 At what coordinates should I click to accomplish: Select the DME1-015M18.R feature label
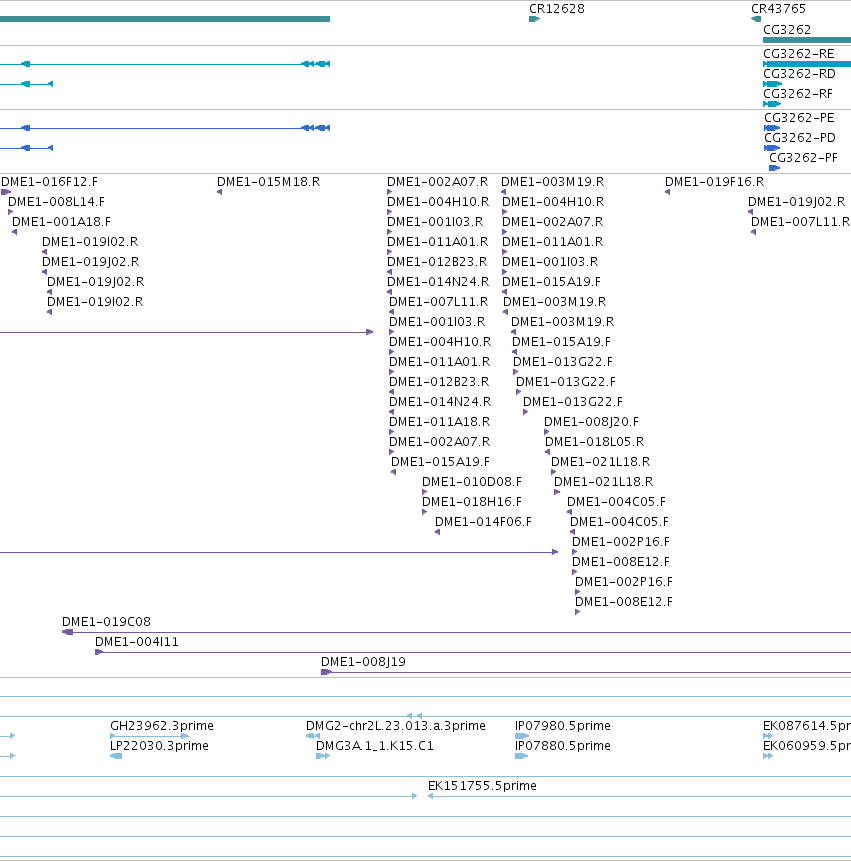[268, 182]
